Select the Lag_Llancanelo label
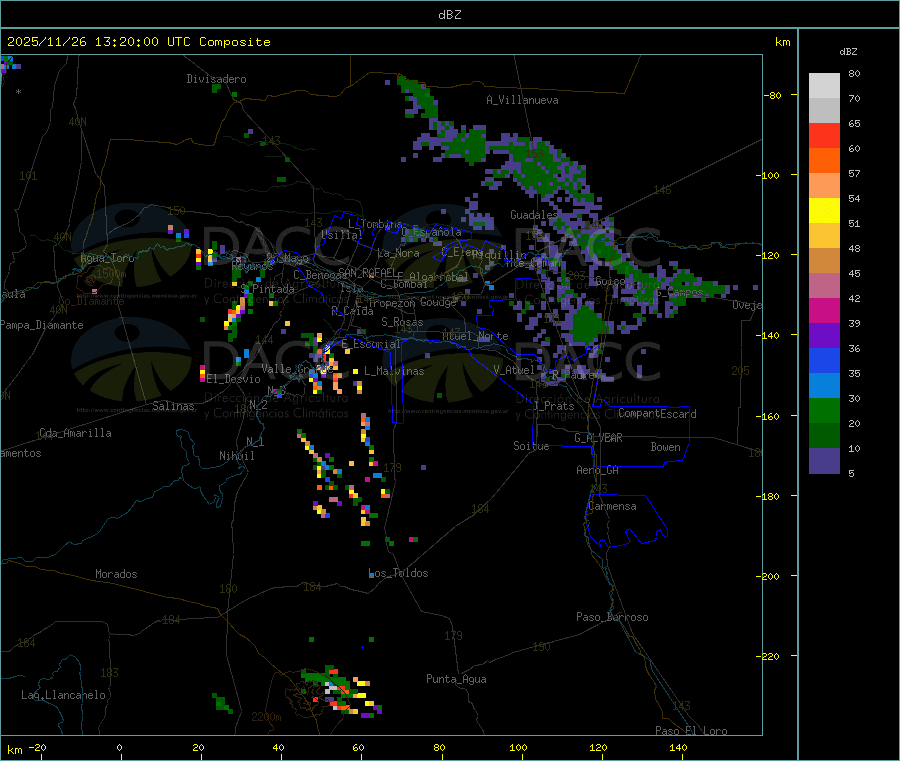900x761 pixels. click(64, 694)
